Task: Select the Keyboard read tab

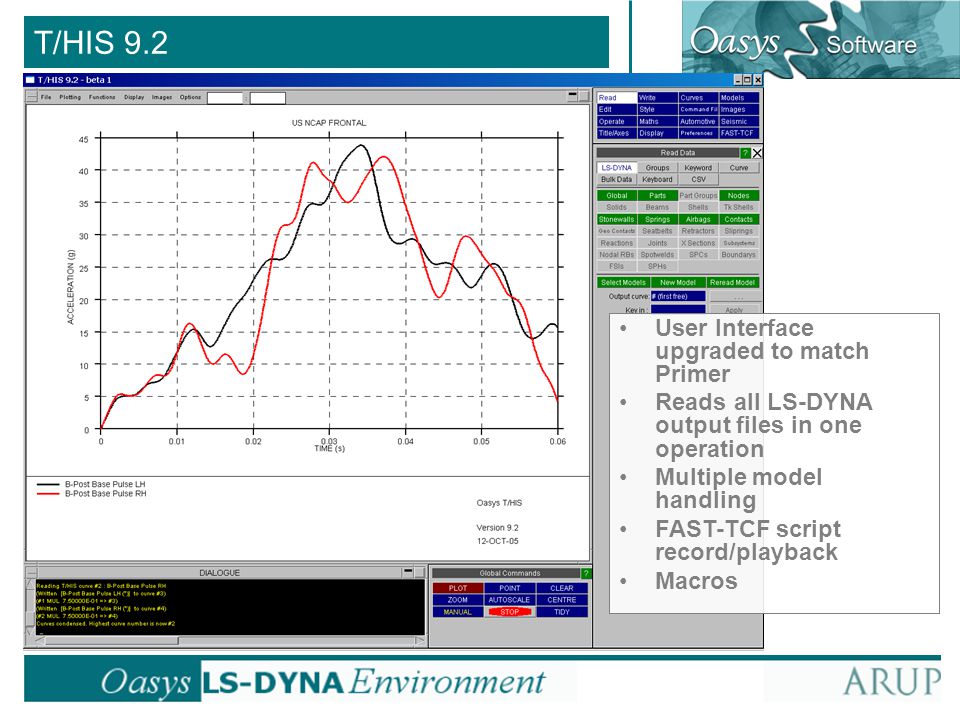Action: [657, 179]
